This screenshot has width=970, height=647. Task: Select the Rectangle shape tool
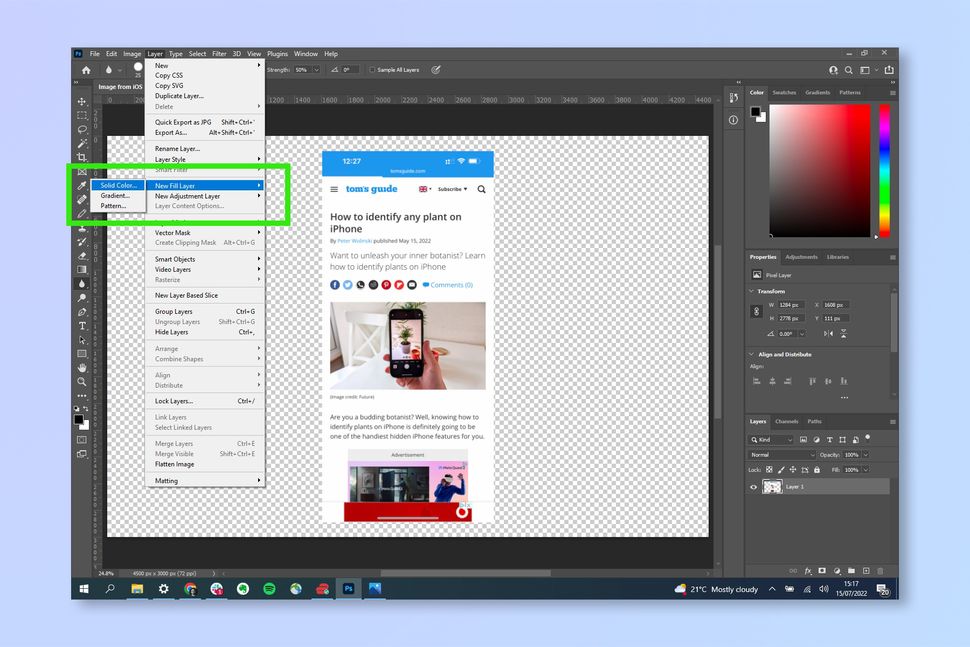(82, 354)
